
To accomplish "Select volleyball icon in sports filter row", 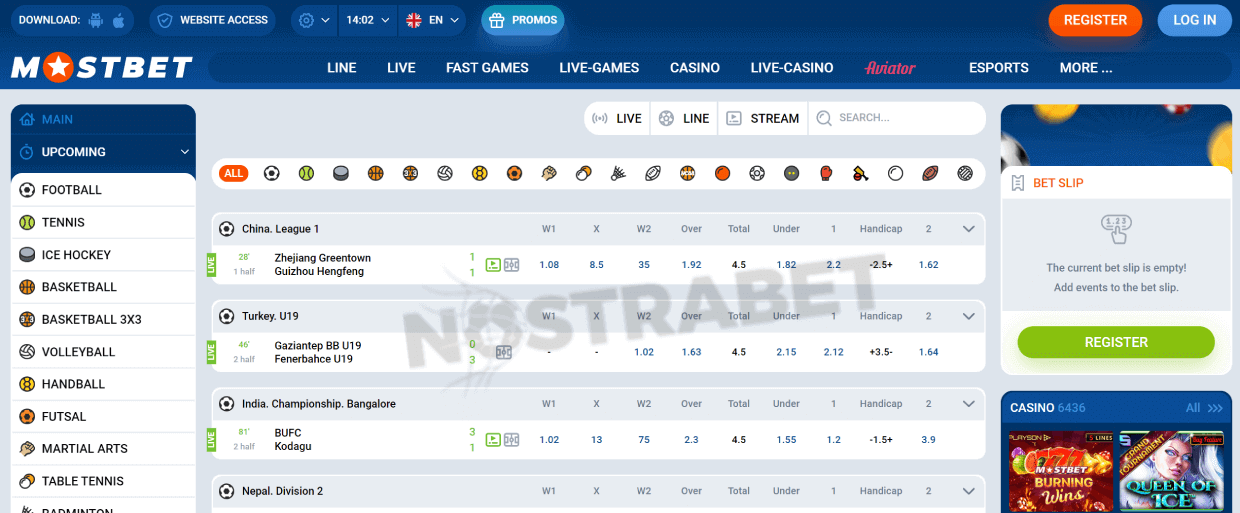I will 445,173.
